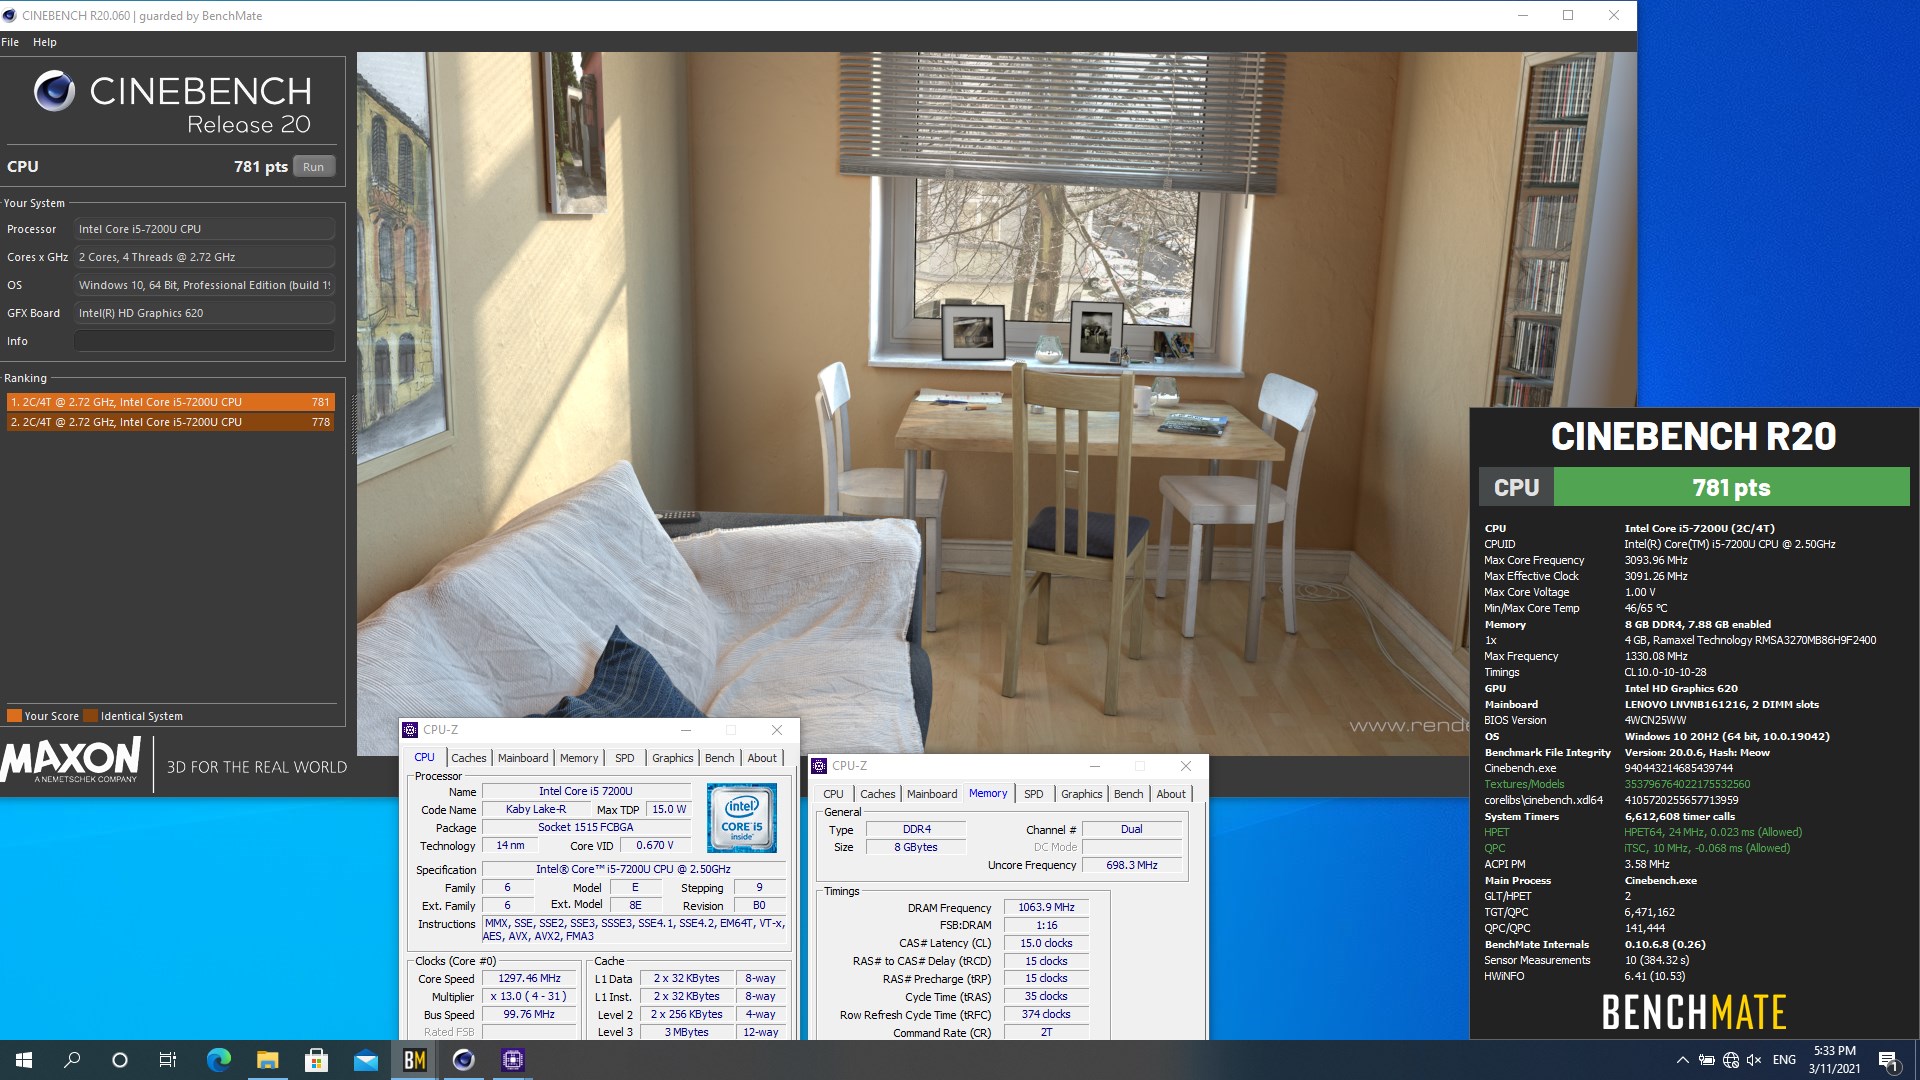
Task: Open Caches tab in right CPU-Z window
Action: 877,794
